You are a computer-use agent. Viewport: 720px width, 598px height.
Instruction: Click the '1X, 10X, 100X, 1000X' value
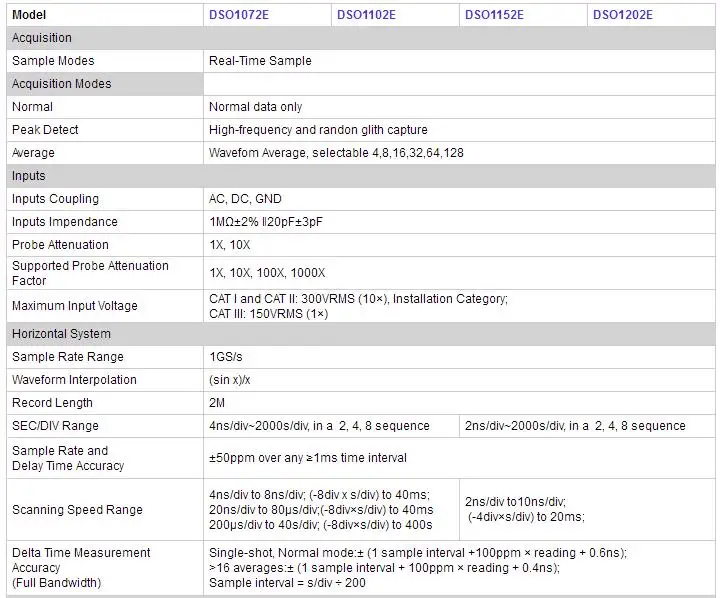(x=267, y=273)
